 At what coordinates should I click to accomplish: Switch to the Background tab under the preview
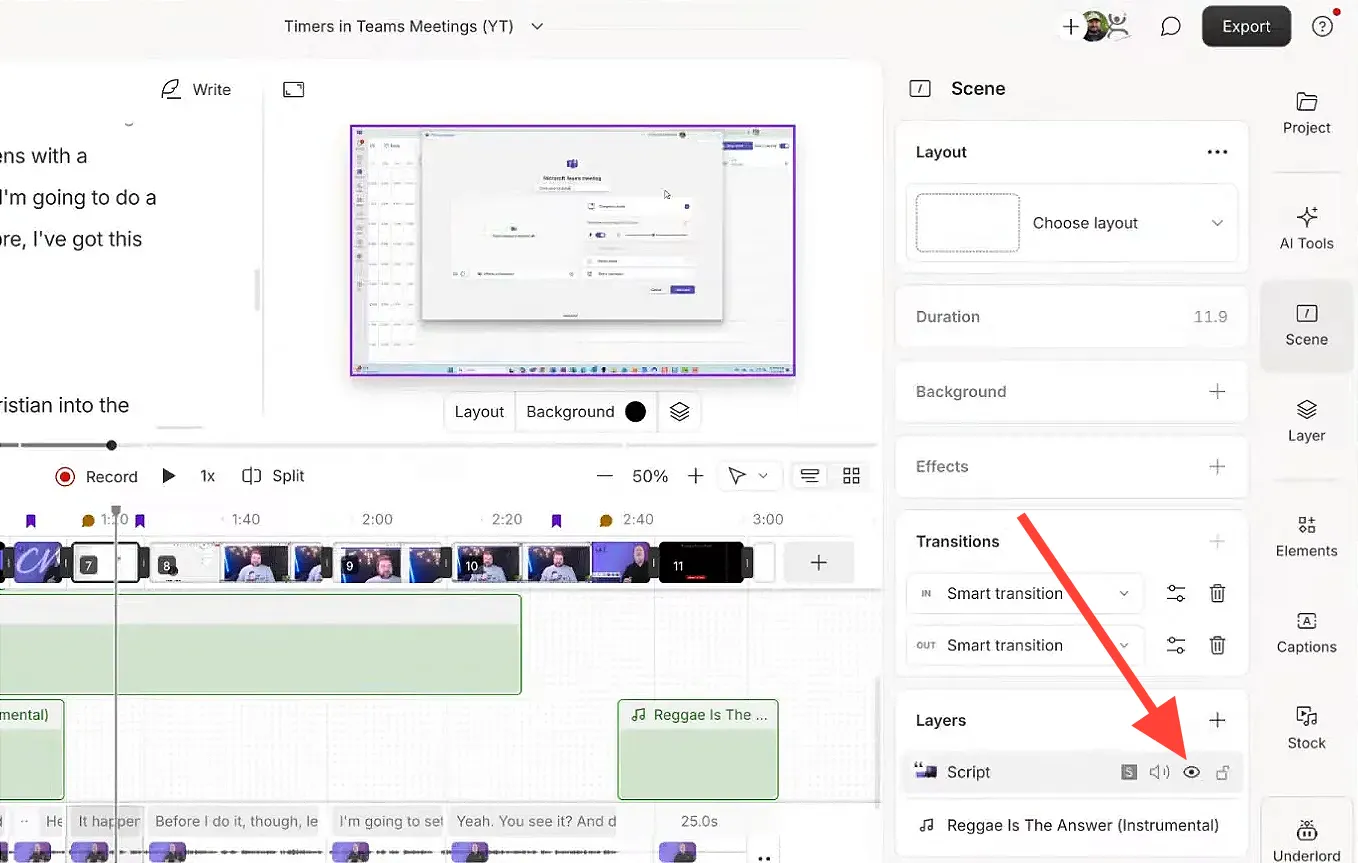click(570, 411)
